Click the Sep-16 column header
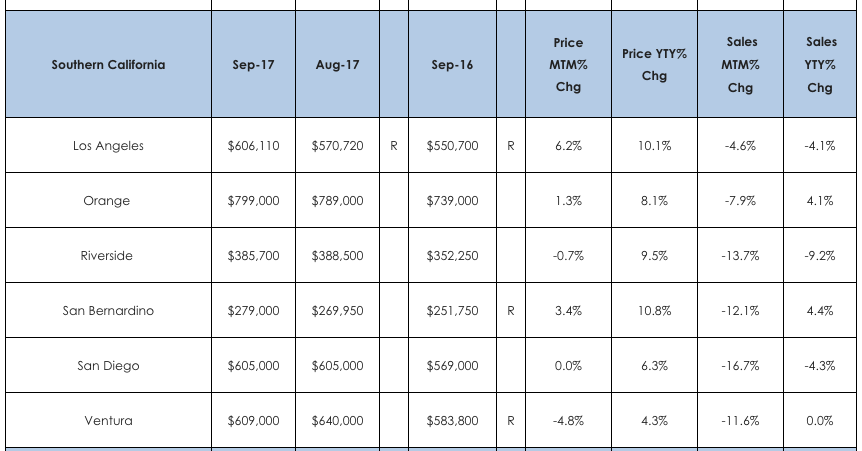The height and width of the screenshot is (451, 862). (452, 65)
